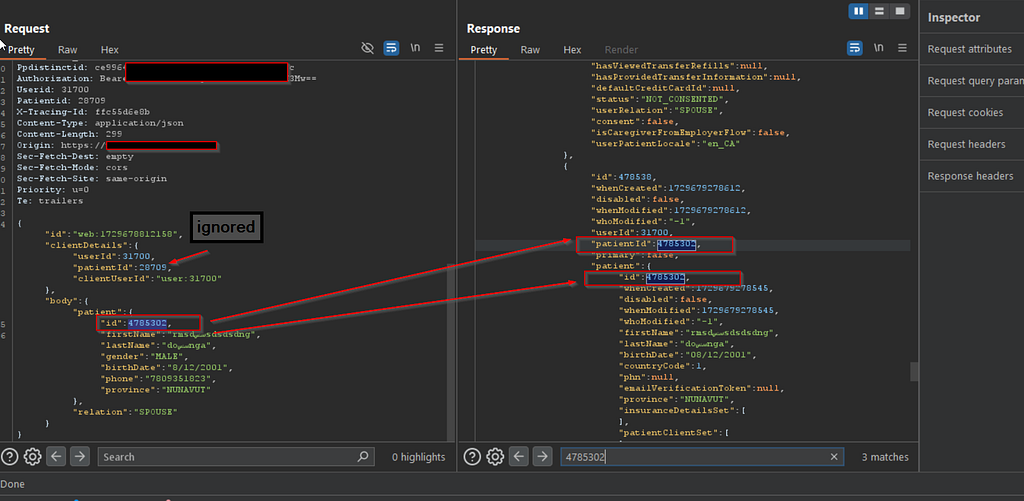Go to next match in Response search
Screen dimensions: 1024x501
[541, 457]
